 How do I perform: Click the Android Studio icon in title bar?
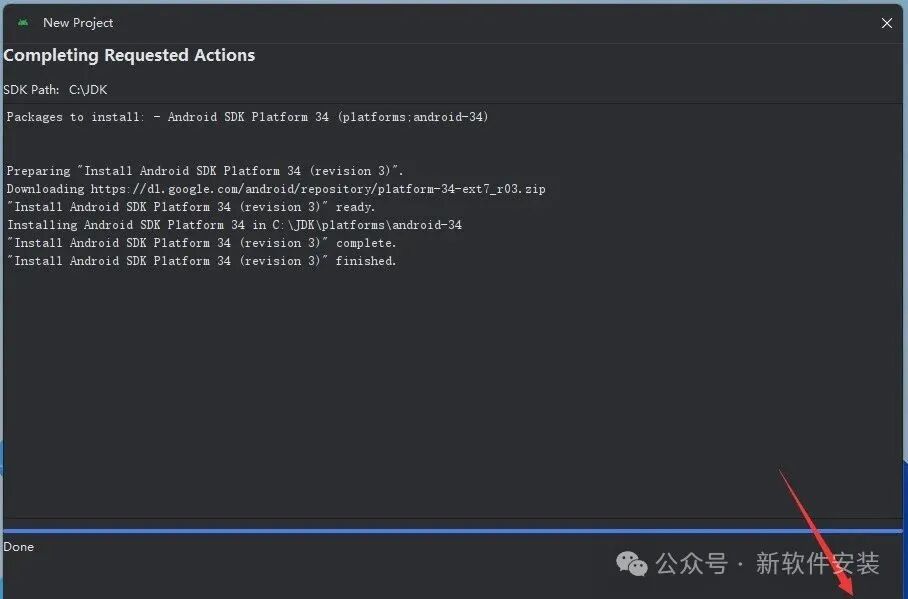23,23
